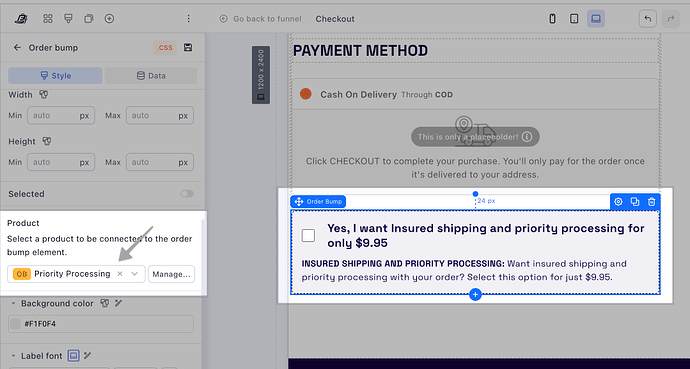Click the 1200 x 2400 canvas size label

pos(261,75)
